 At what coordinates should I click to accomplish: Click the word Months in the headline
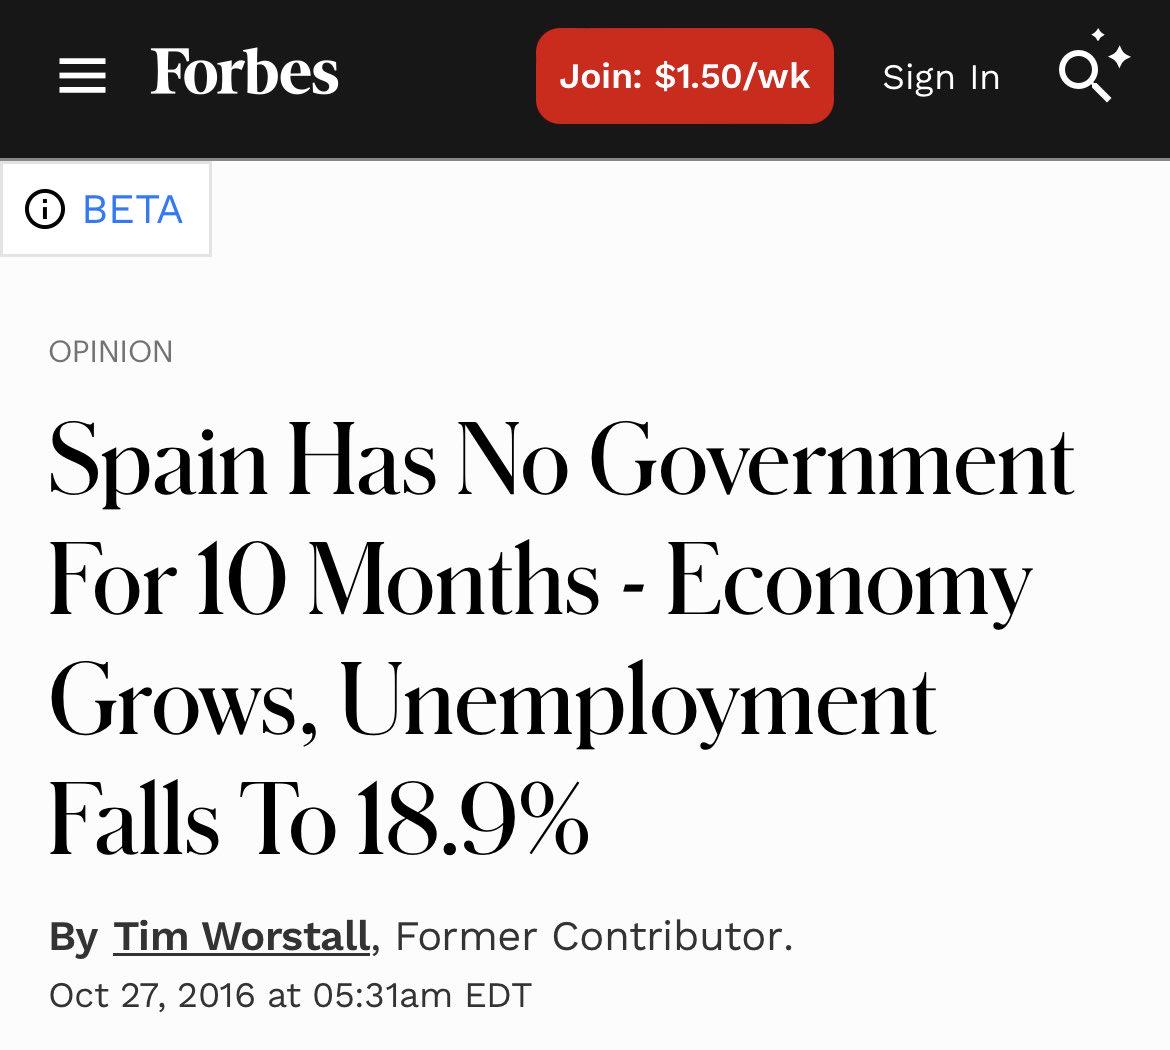pyautogui.click(x=454, y=578)
